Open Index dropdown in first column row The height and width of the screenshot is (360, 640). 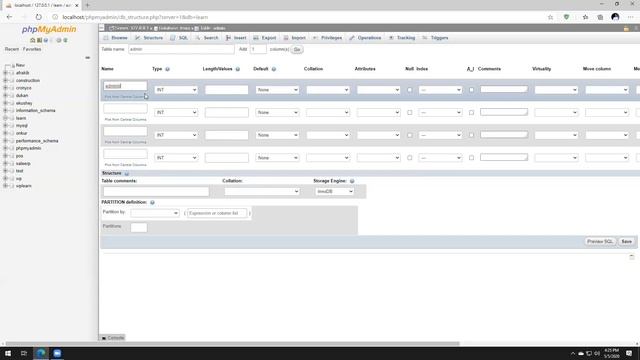(440, 90)
